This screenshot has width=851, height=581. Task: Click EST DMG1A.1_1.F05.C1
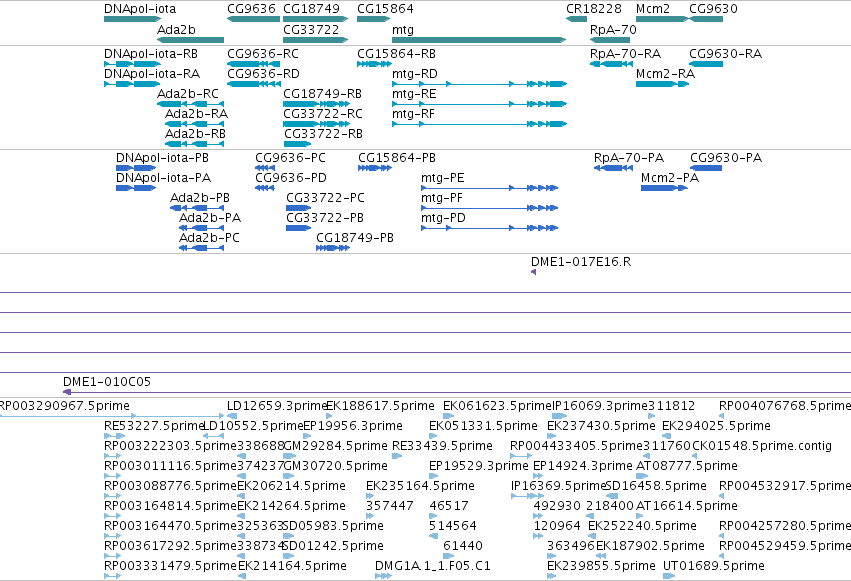tap(433, 566)
